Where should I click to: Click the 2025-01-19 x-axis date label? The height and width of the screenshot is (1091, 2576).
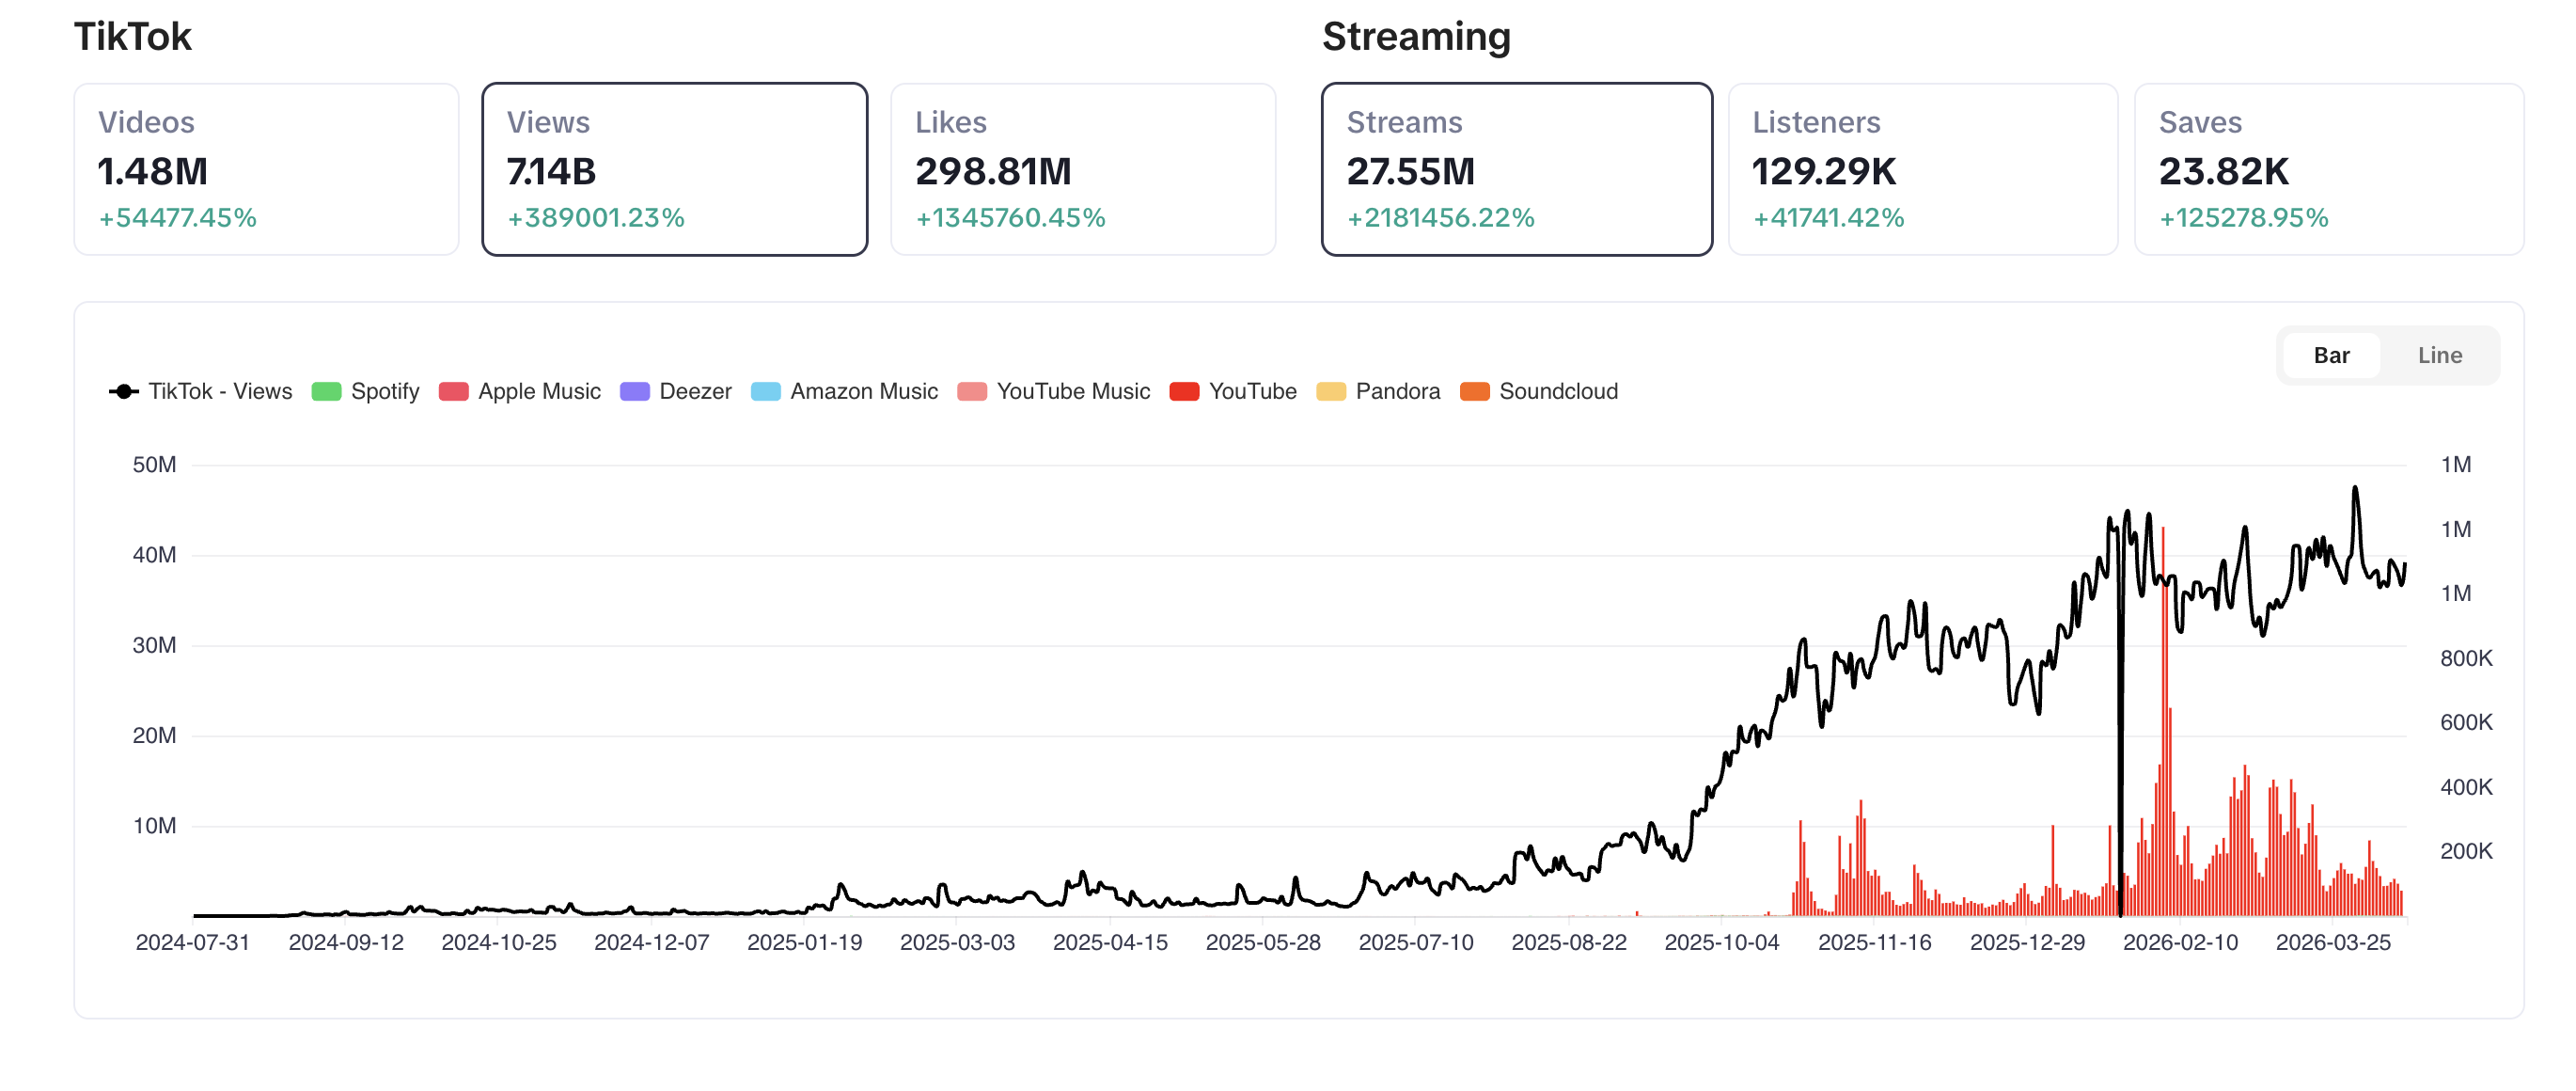pos(804,942)
